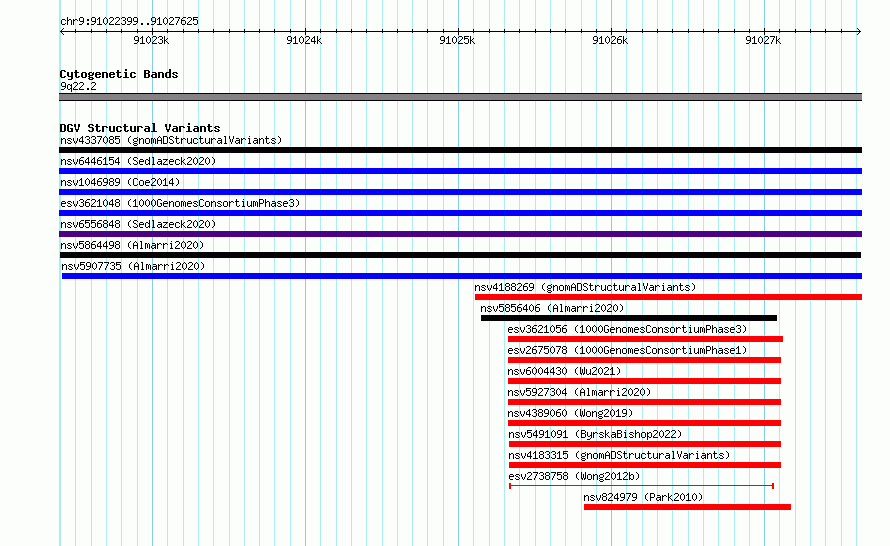The image size is (890, 546).
Task: Click the red nsv4389060 Wong2019 bar
Action: tap(644, 423)
